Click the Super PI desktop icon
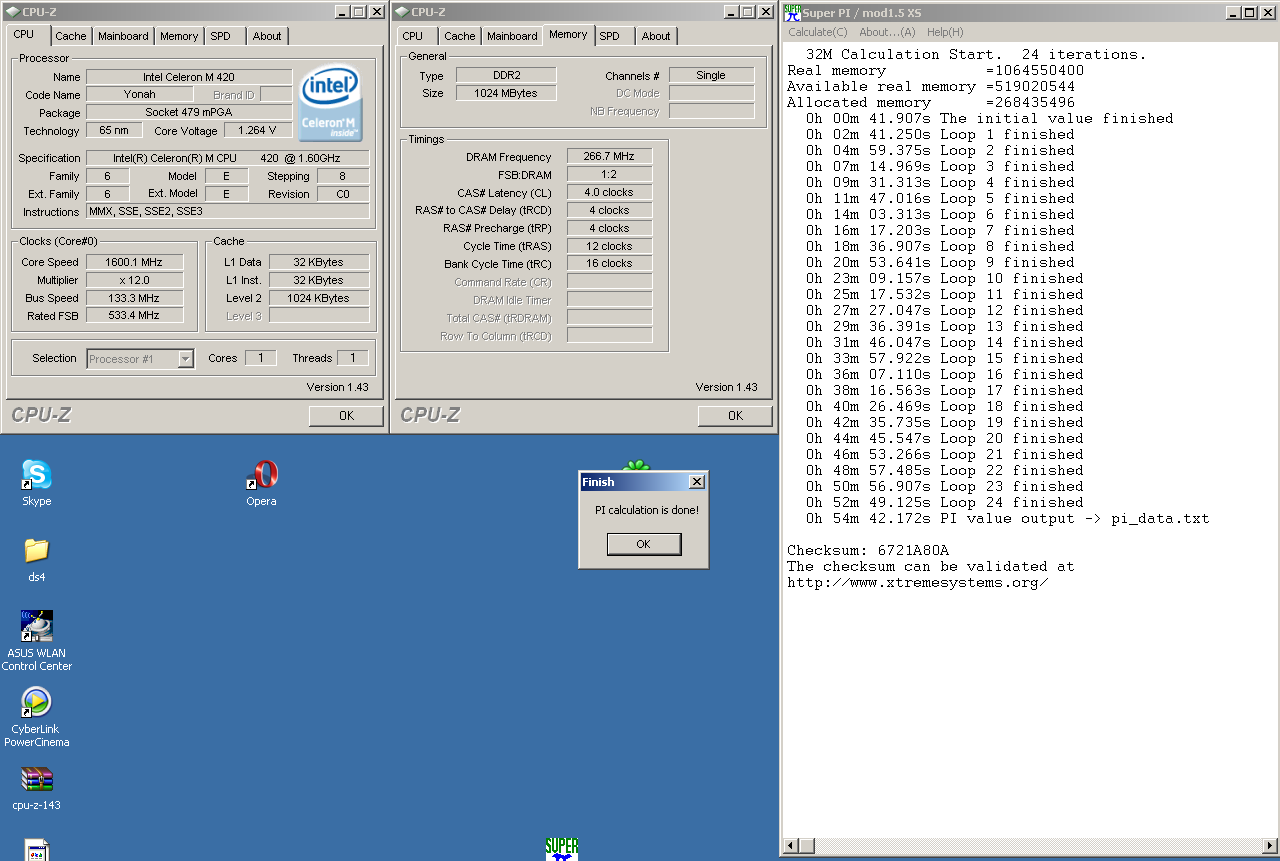1280x861 pixels. click(562, 849)
